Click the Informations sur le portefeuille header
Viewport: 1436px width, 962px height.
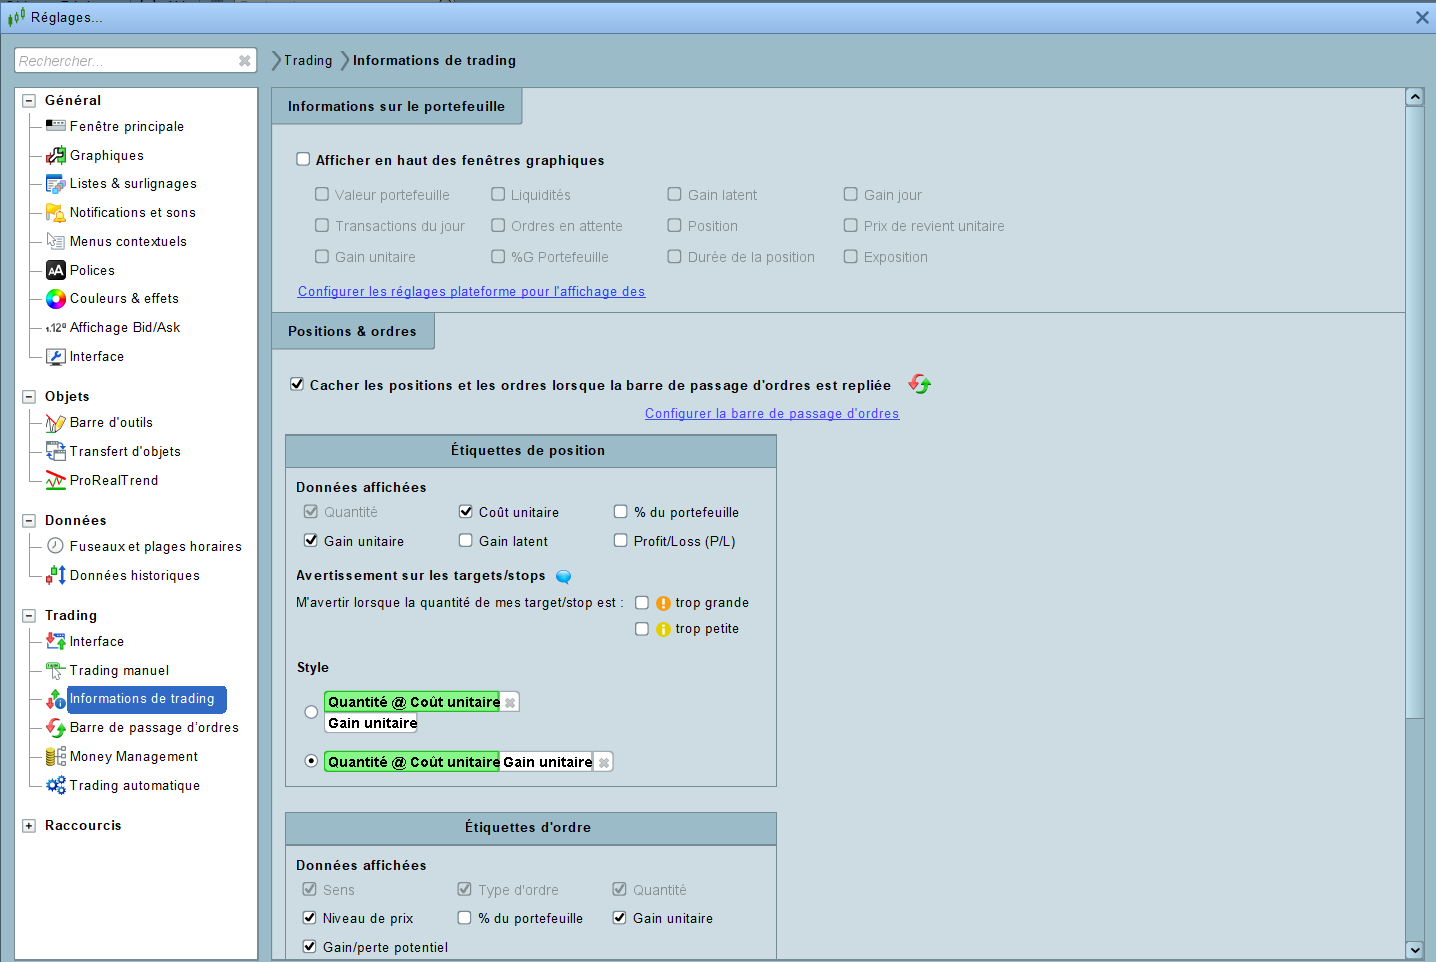click(397, 106)
